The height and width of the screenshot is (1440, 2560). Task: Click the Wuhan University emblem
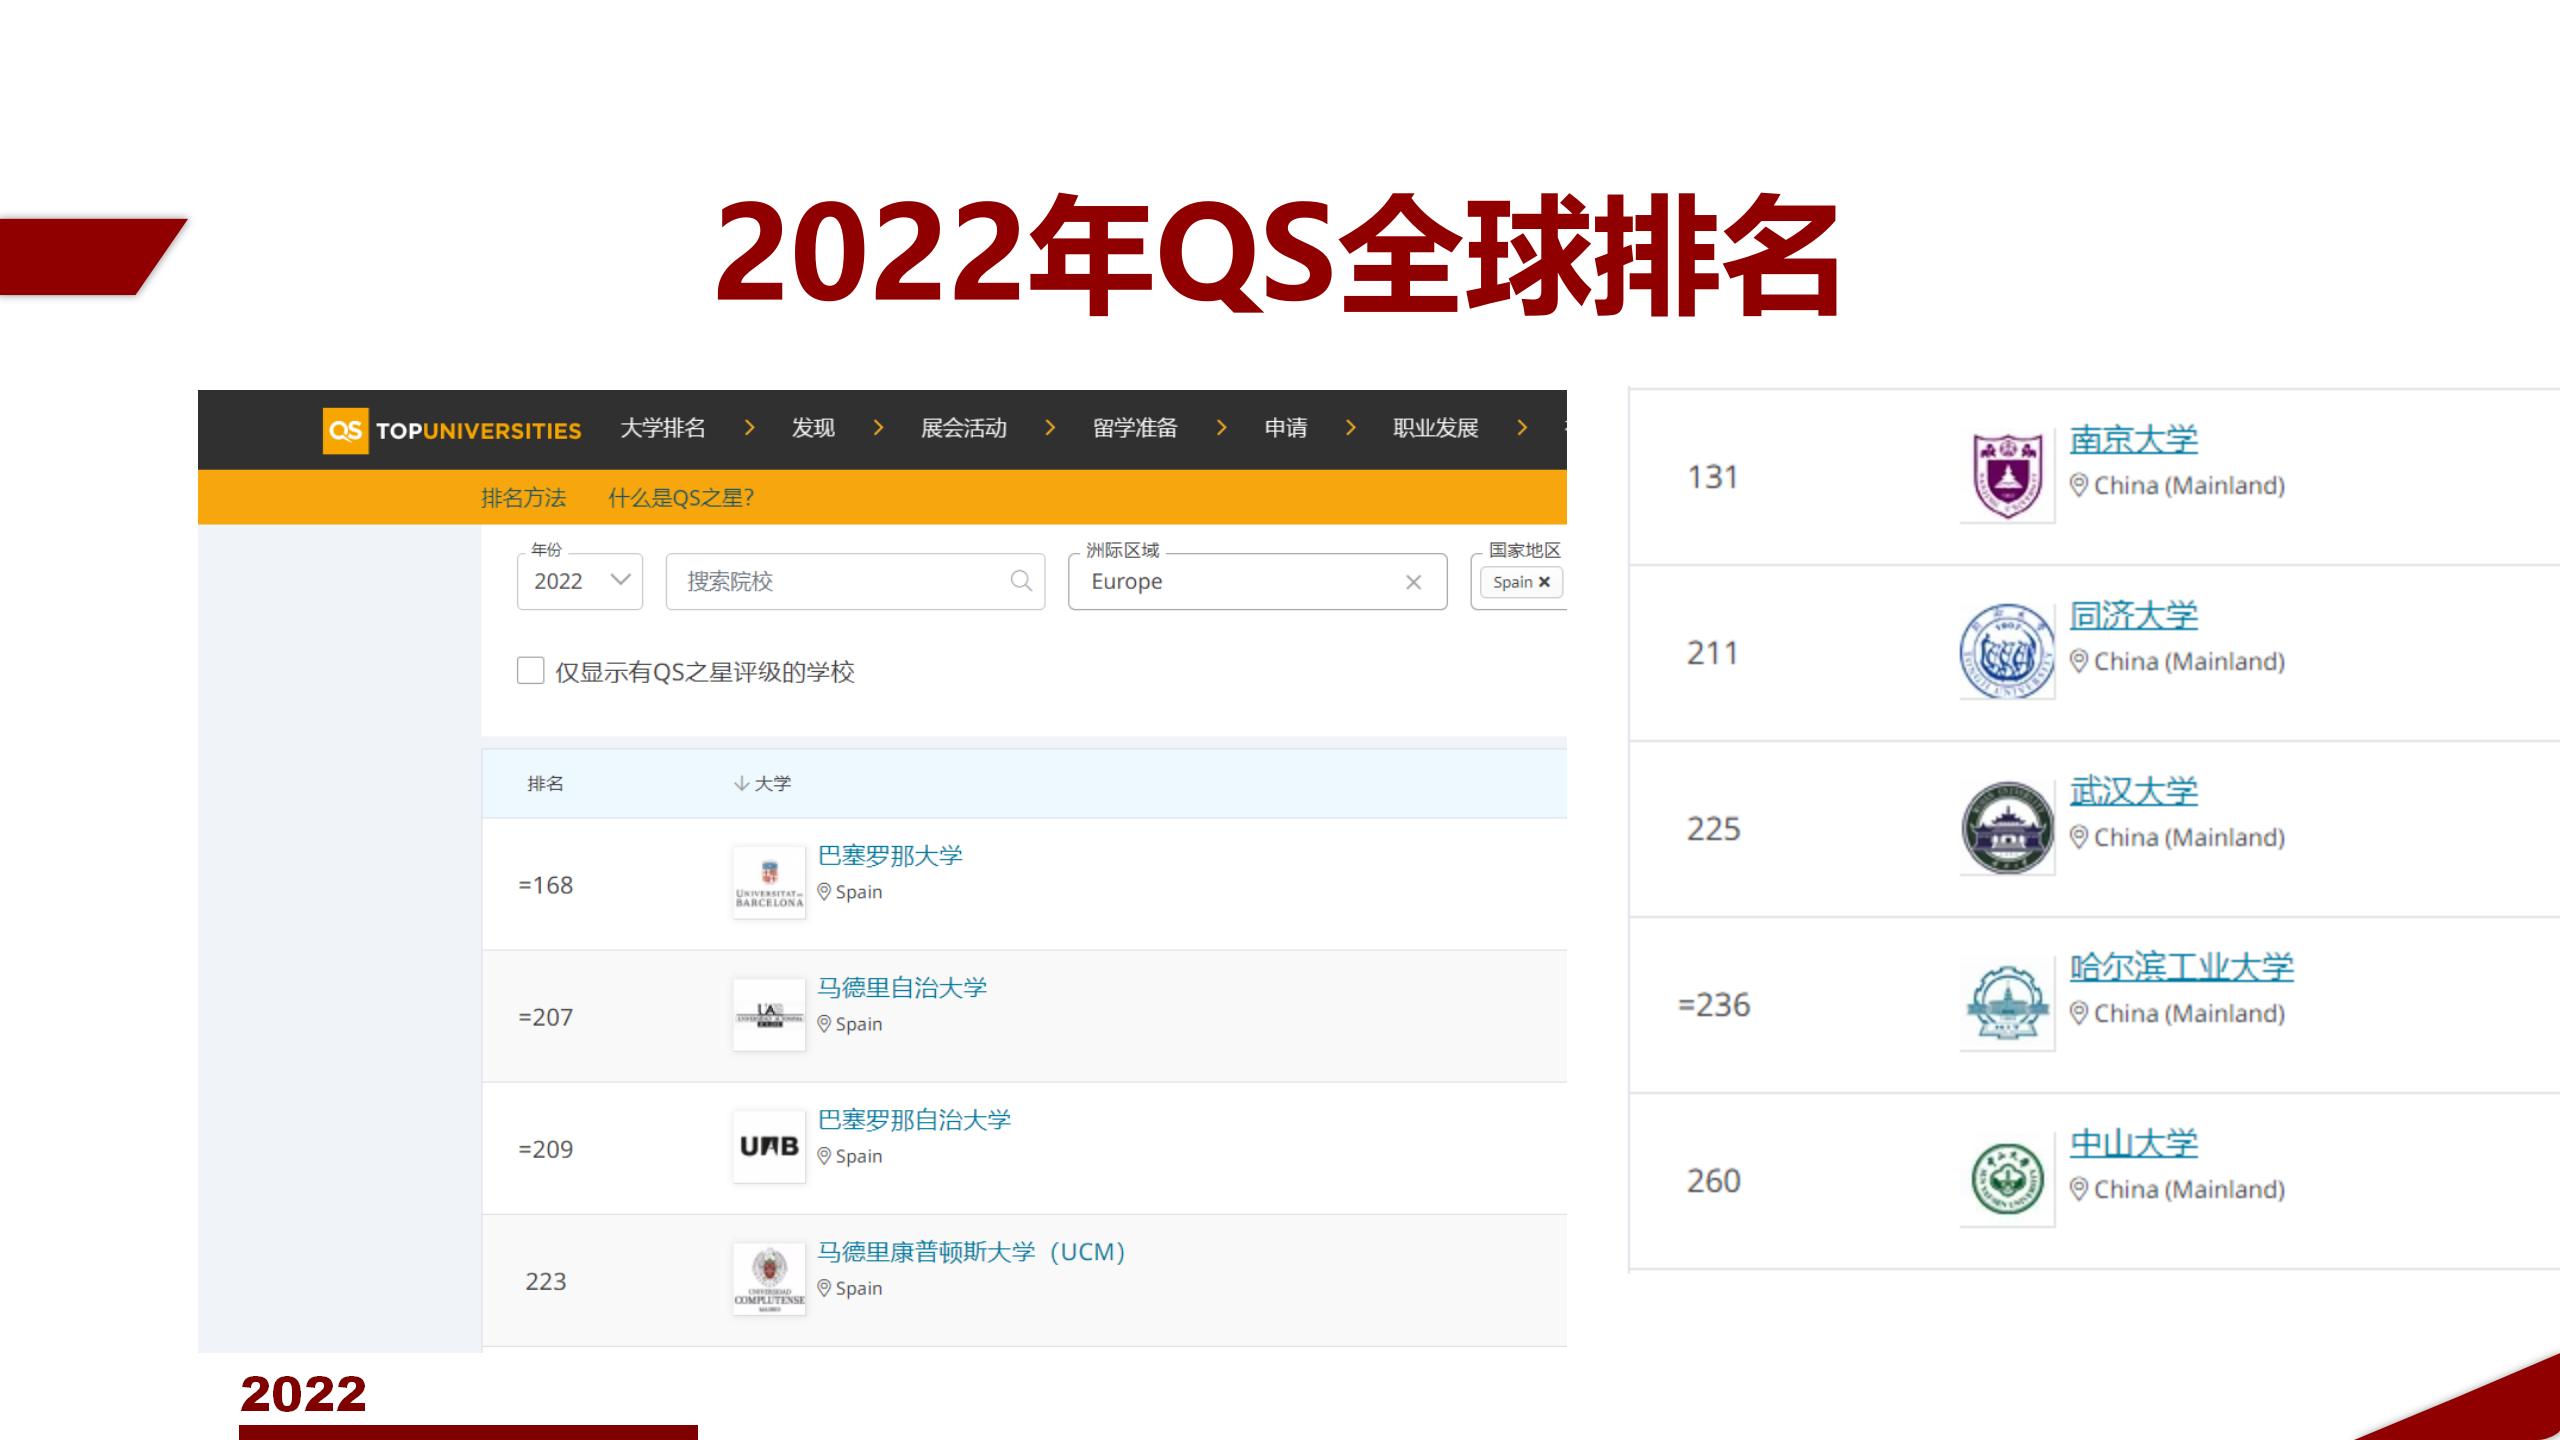(2006, 829)
